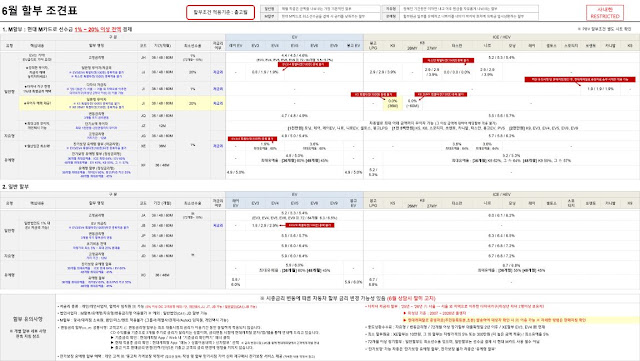Image resolution: width=640 pixels, height=361 pixels.
Task: Select code cell 'JA' in 일반 할부 table
Action: pyautogui.click(x=143, y=215)
